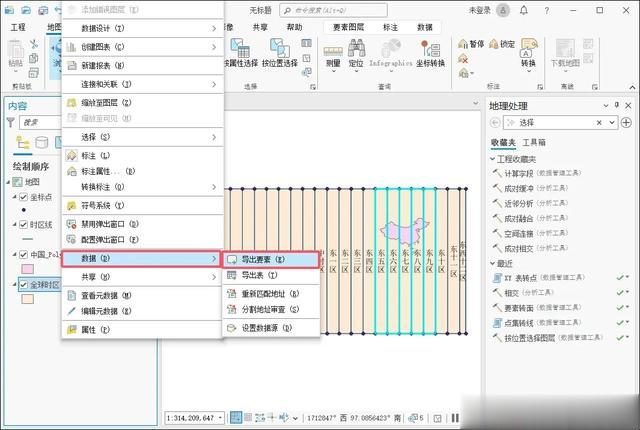Select list by data source cylinder icon
This screenshot has width=640, height=430.
[42, 142]
